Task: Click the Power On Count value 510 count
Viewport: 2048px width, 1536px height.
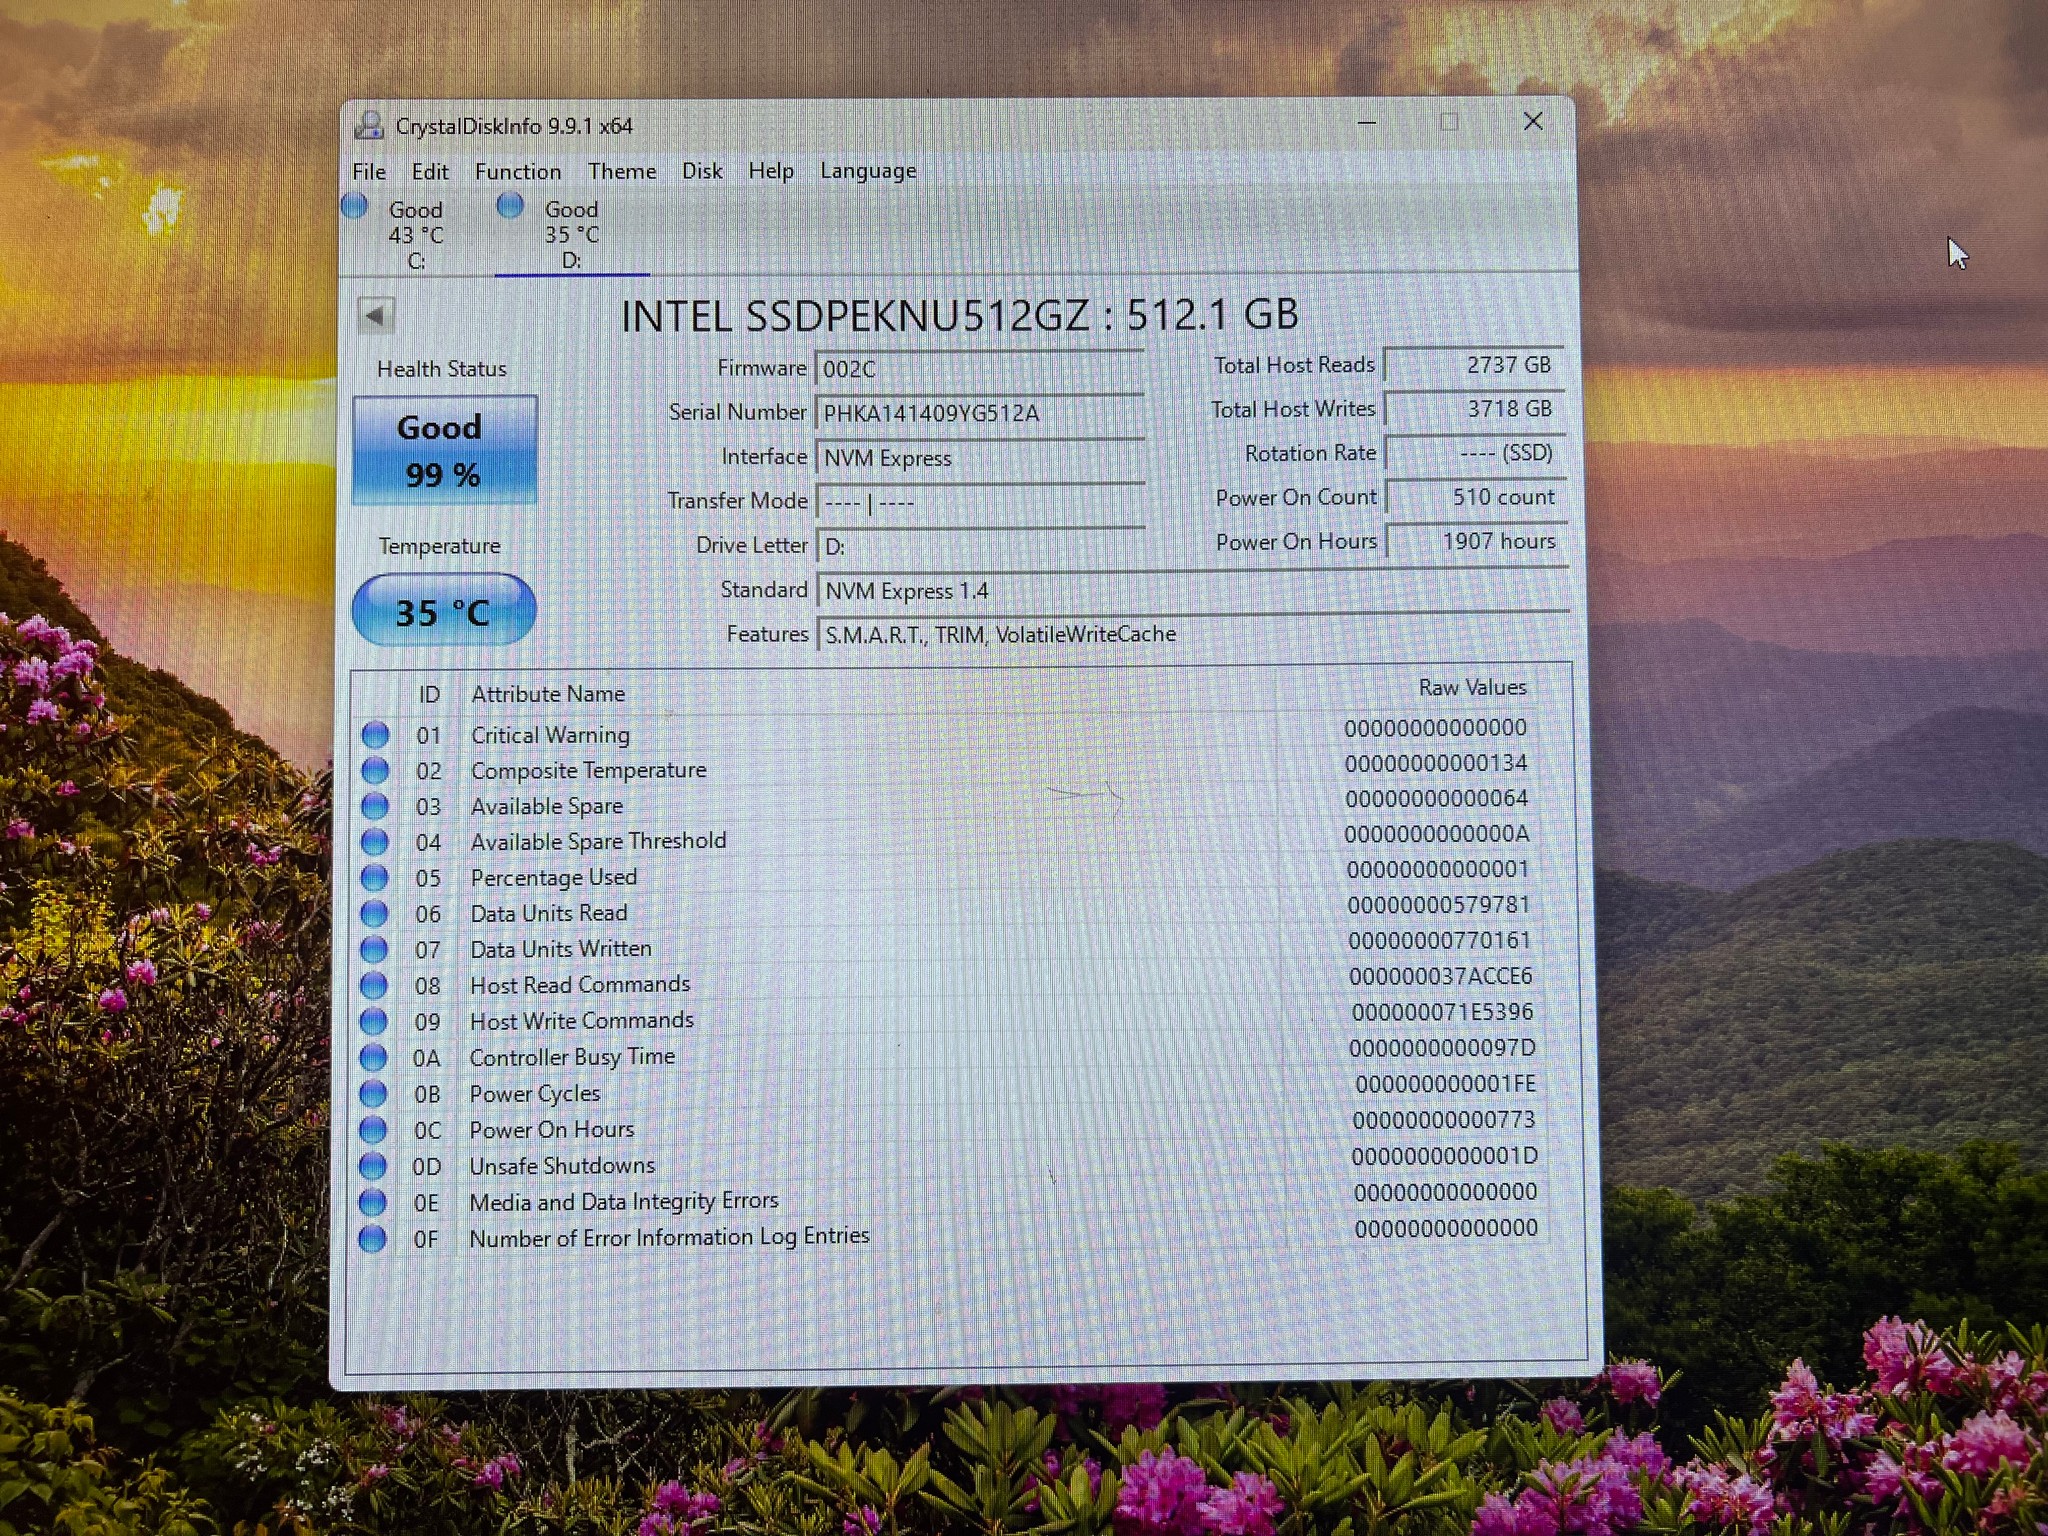Action: point(1476,497)
